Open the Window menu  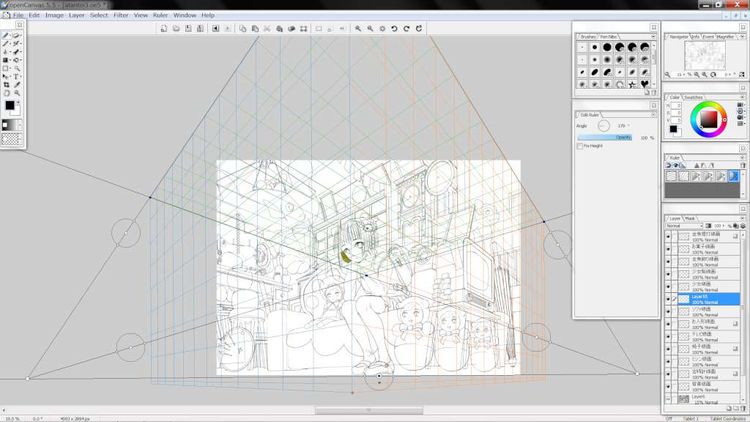(185, 15)
